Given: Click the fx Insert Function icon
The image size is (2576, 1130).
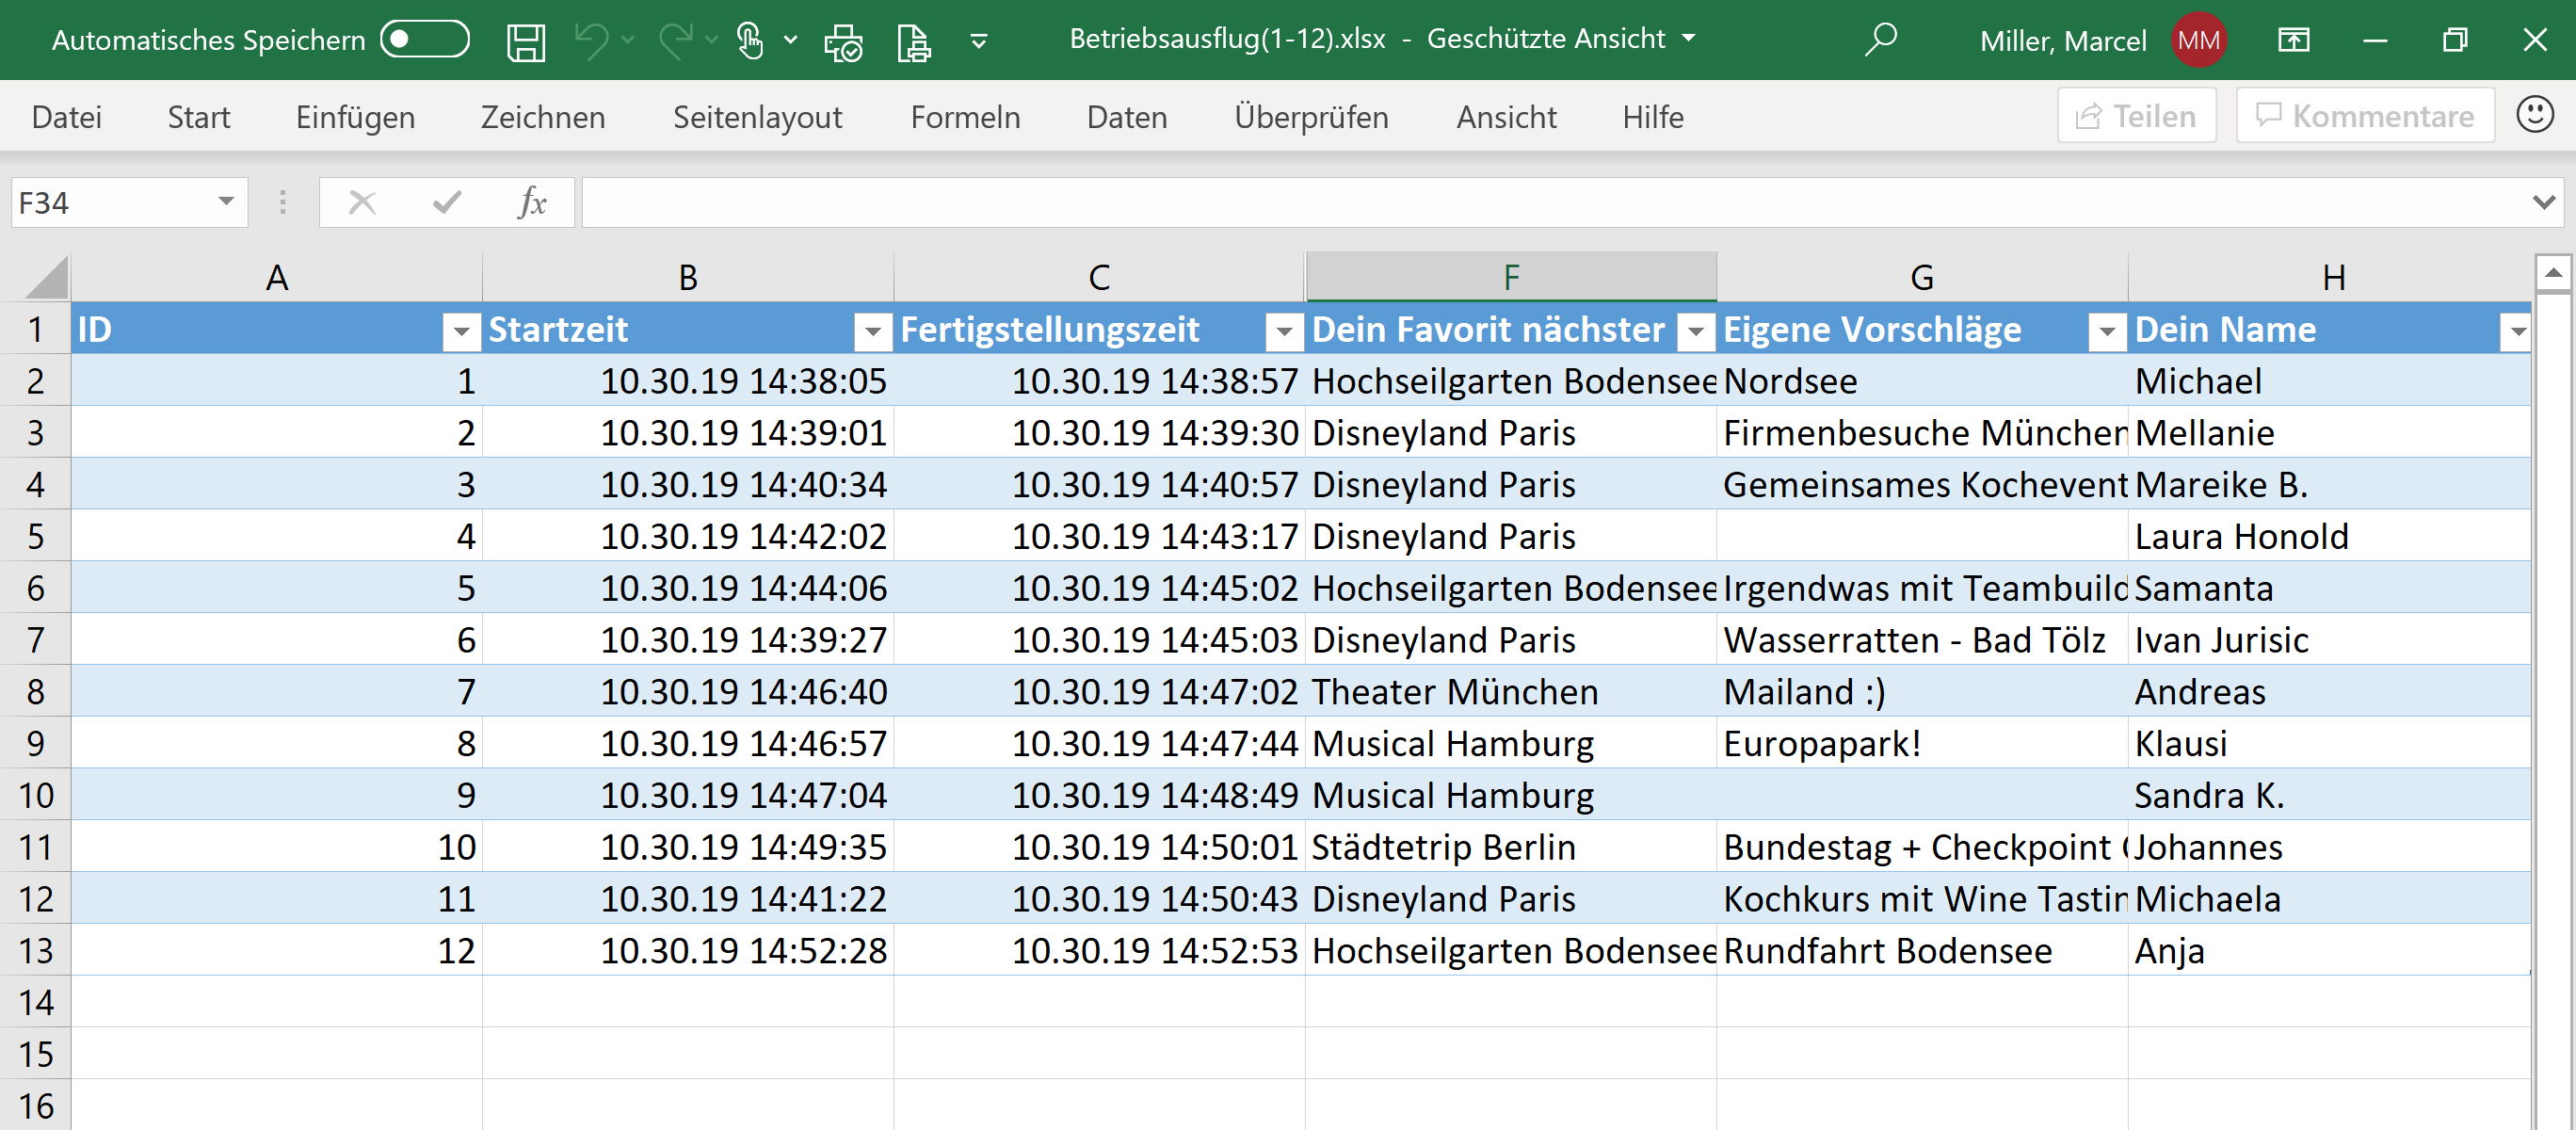Looking at the screenshot, I should pos(532,203).
